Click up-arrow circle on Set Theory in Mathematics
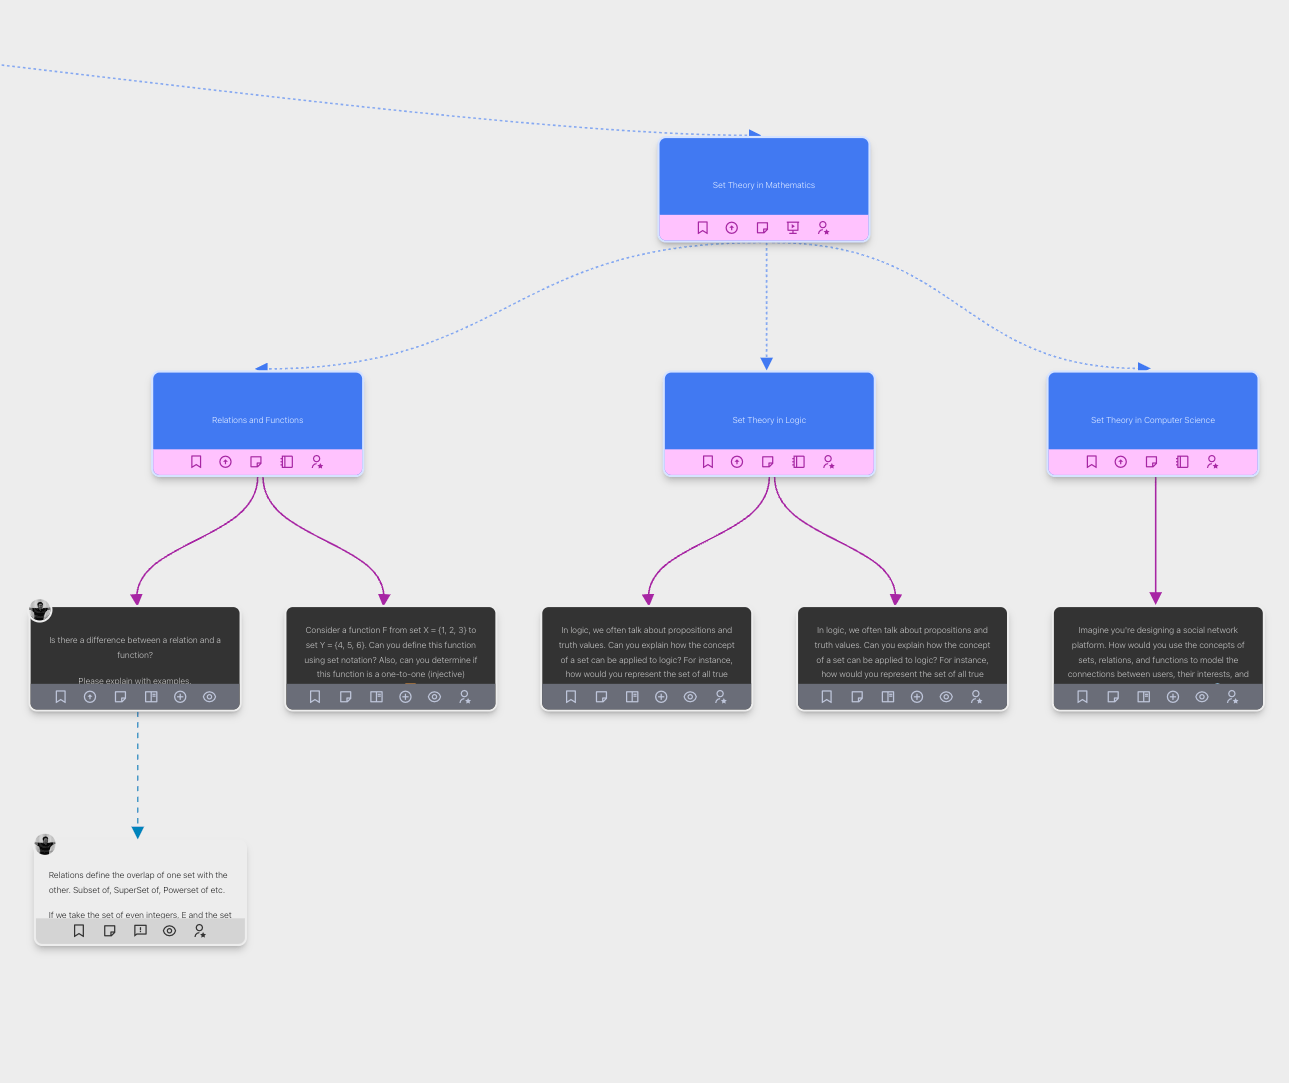This screenshot has width=1289, height=1083. pyautogui.click(x=732, y=228)
